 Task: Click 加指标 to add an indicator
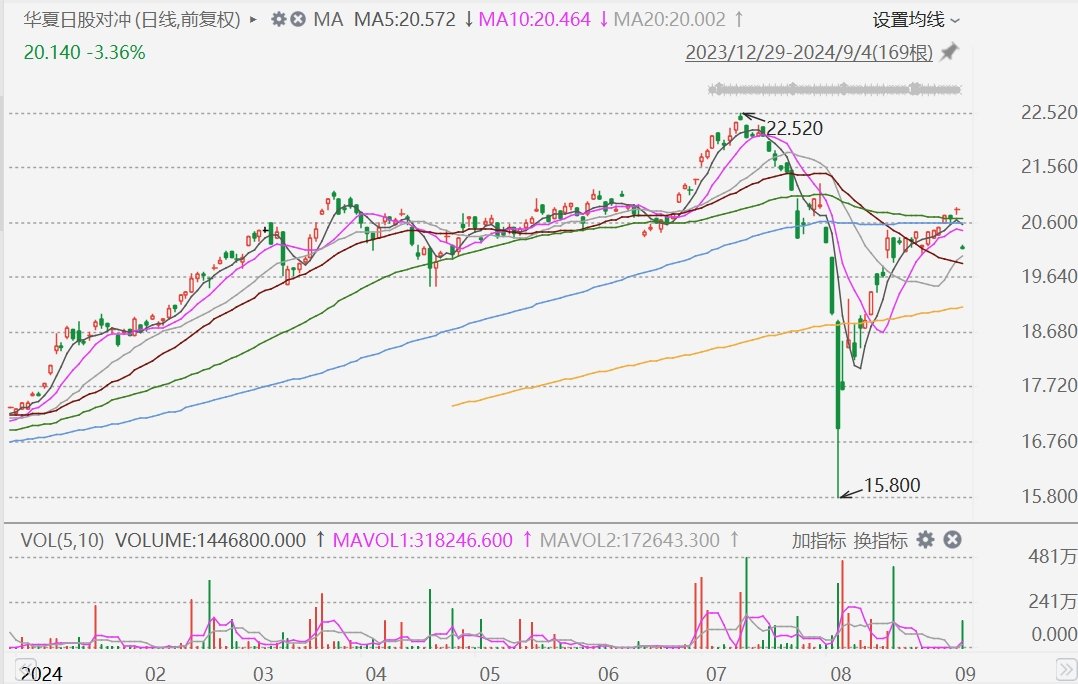[819, 540]
